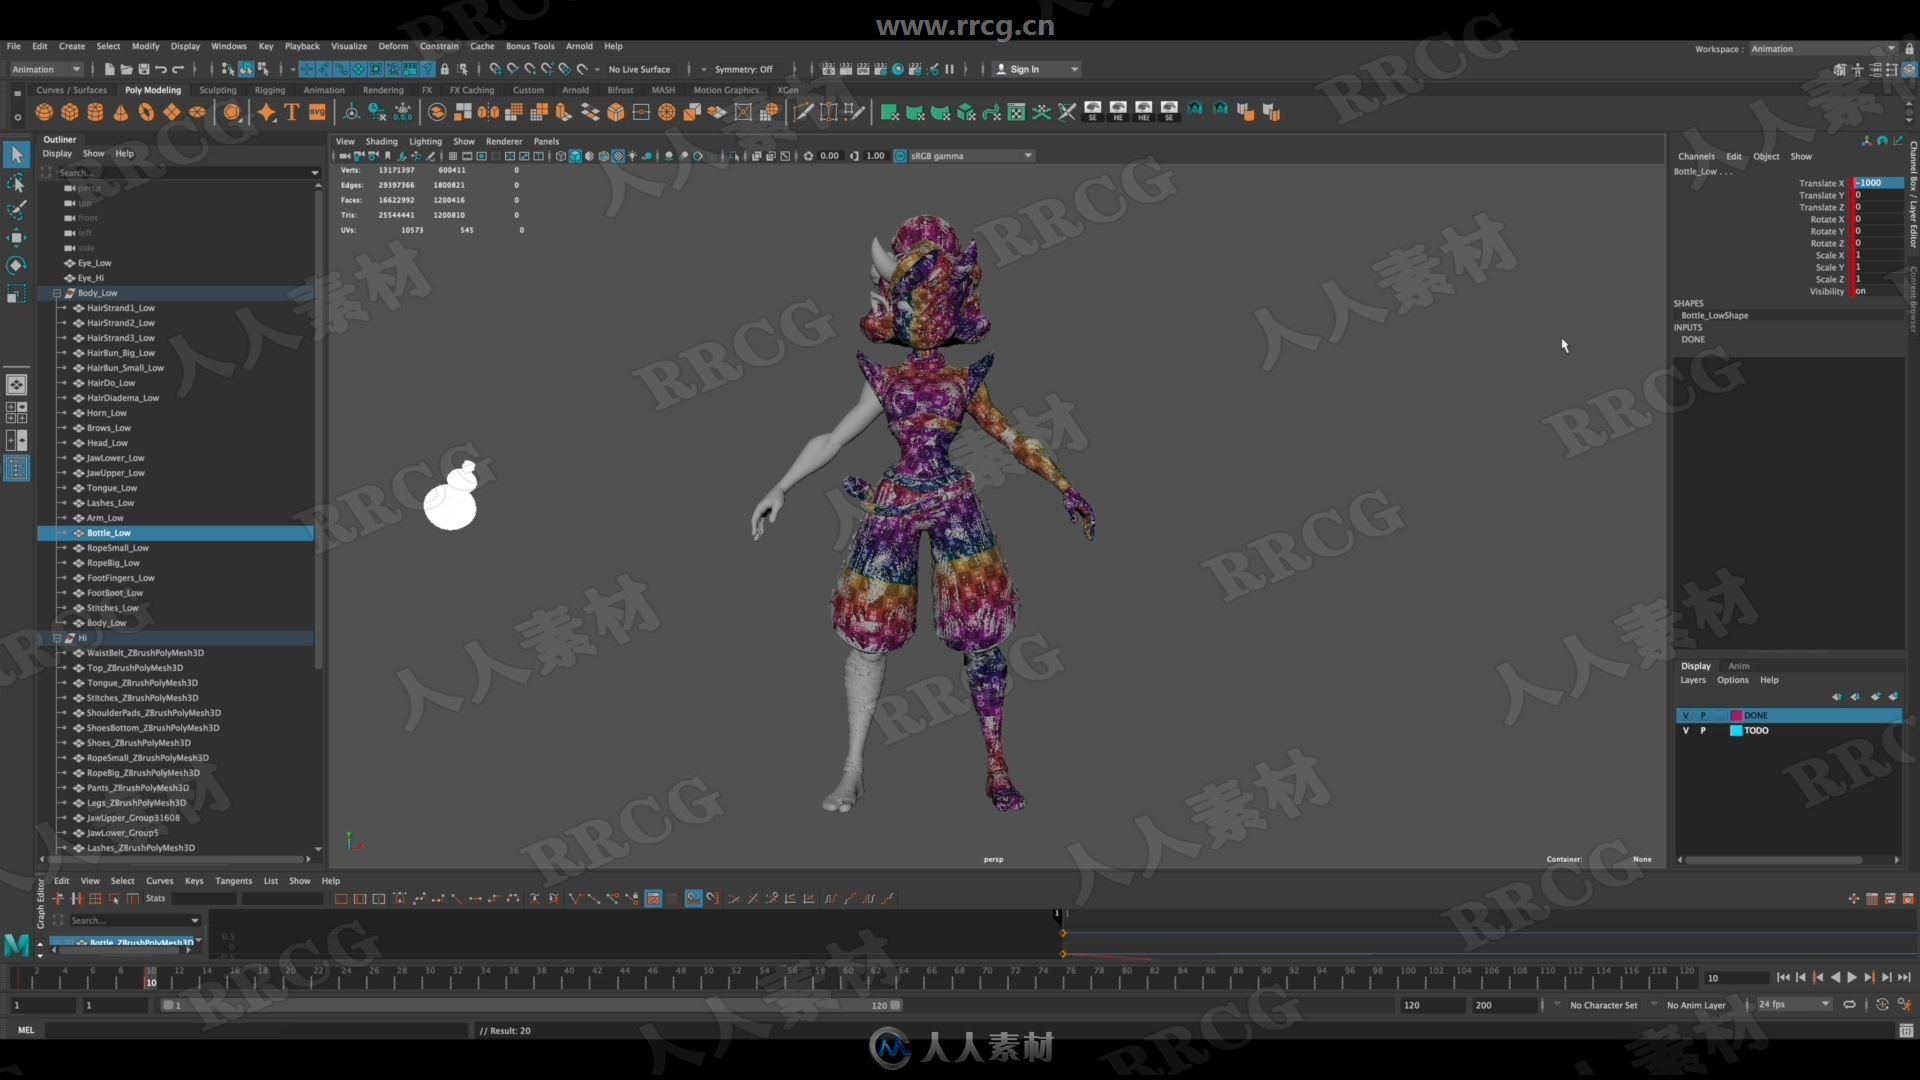1920x1080 pixels.
Task: Toggle the select by object type mode icon
Action: [x=245, y=69]
